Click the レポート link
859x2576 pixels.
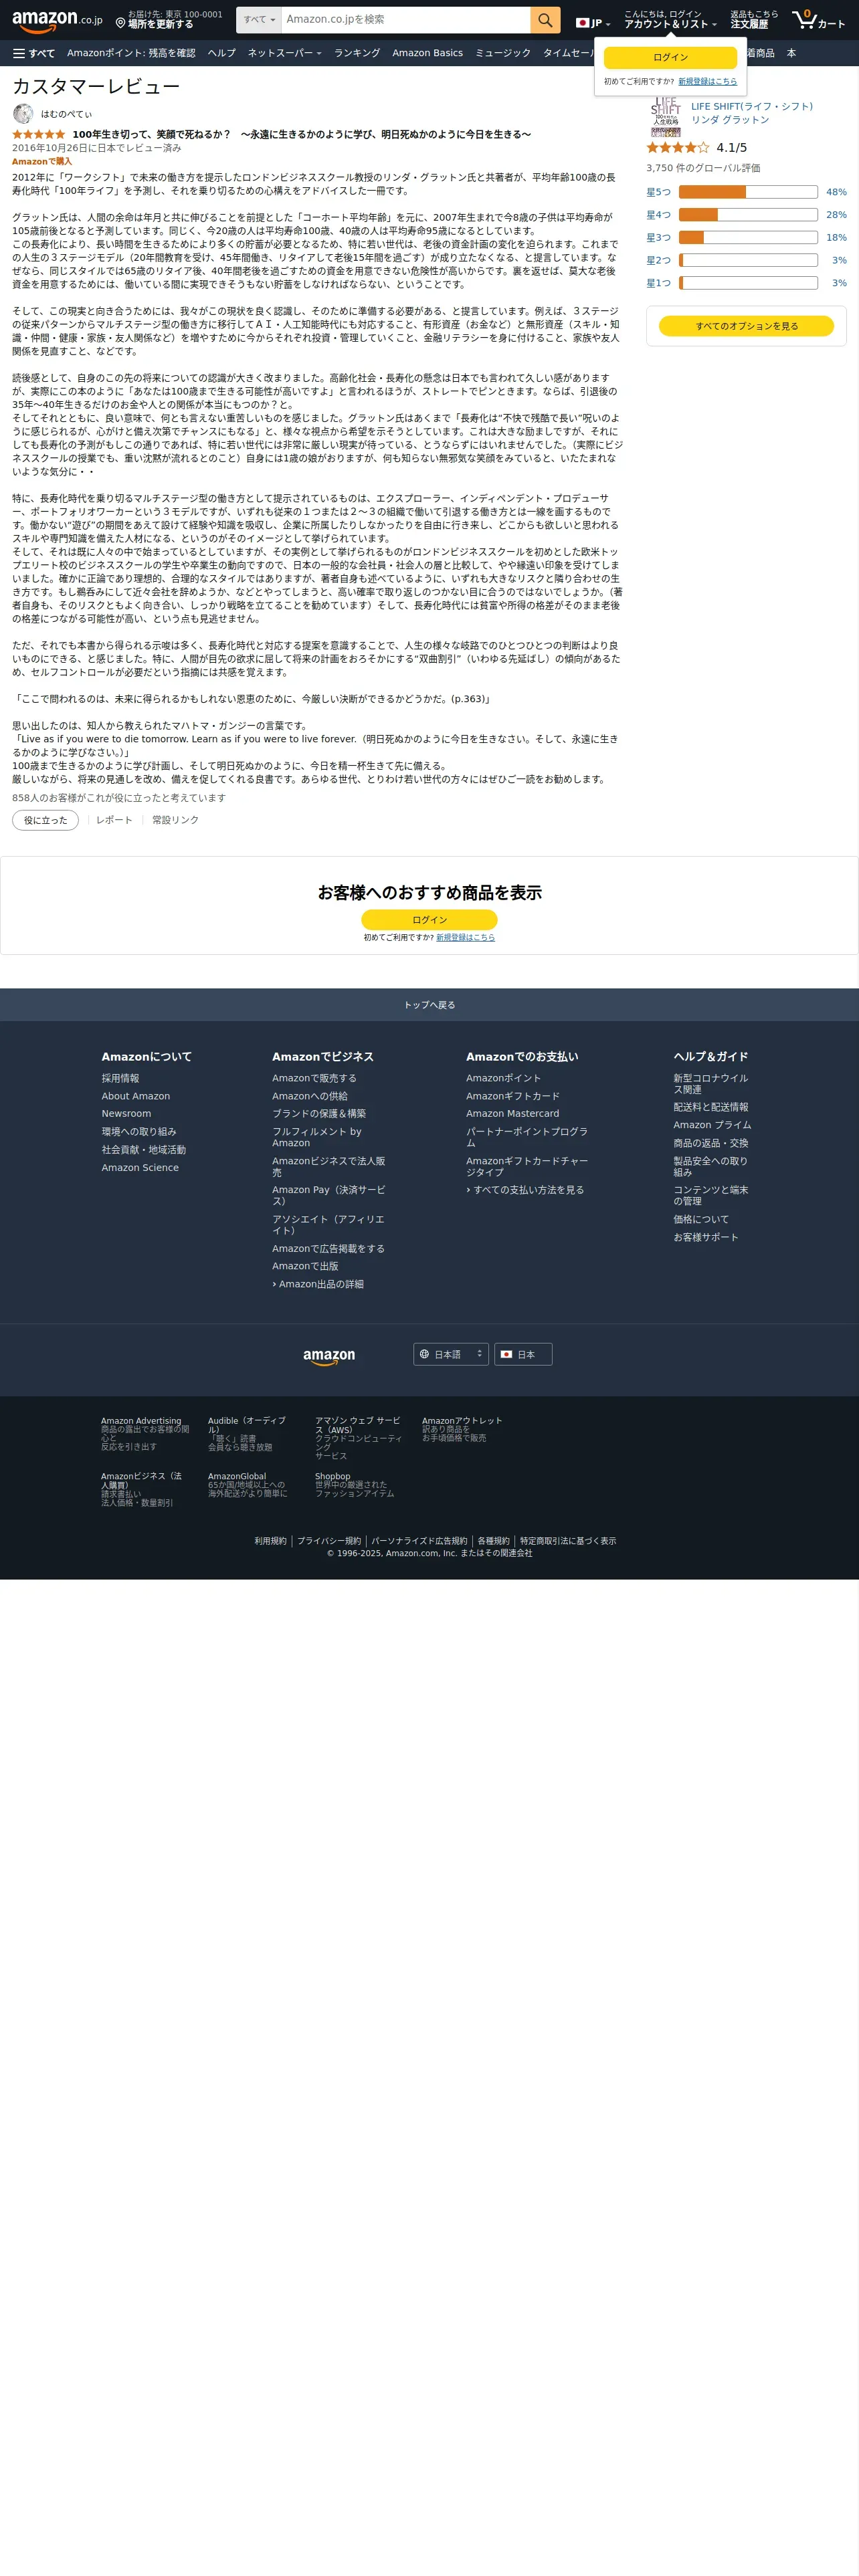(x=114, y=820)
